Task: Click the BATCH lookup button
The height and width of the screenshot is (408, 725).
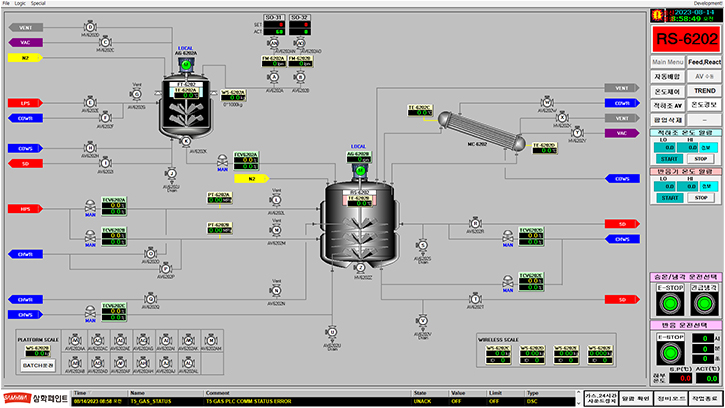Action: click(38, 365)
